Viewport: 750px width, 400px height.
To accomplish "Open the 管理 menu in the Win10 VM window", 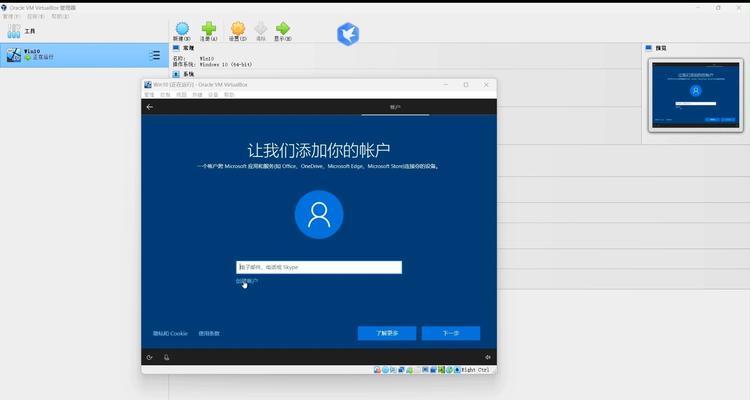I will click(x=150, y=95).
